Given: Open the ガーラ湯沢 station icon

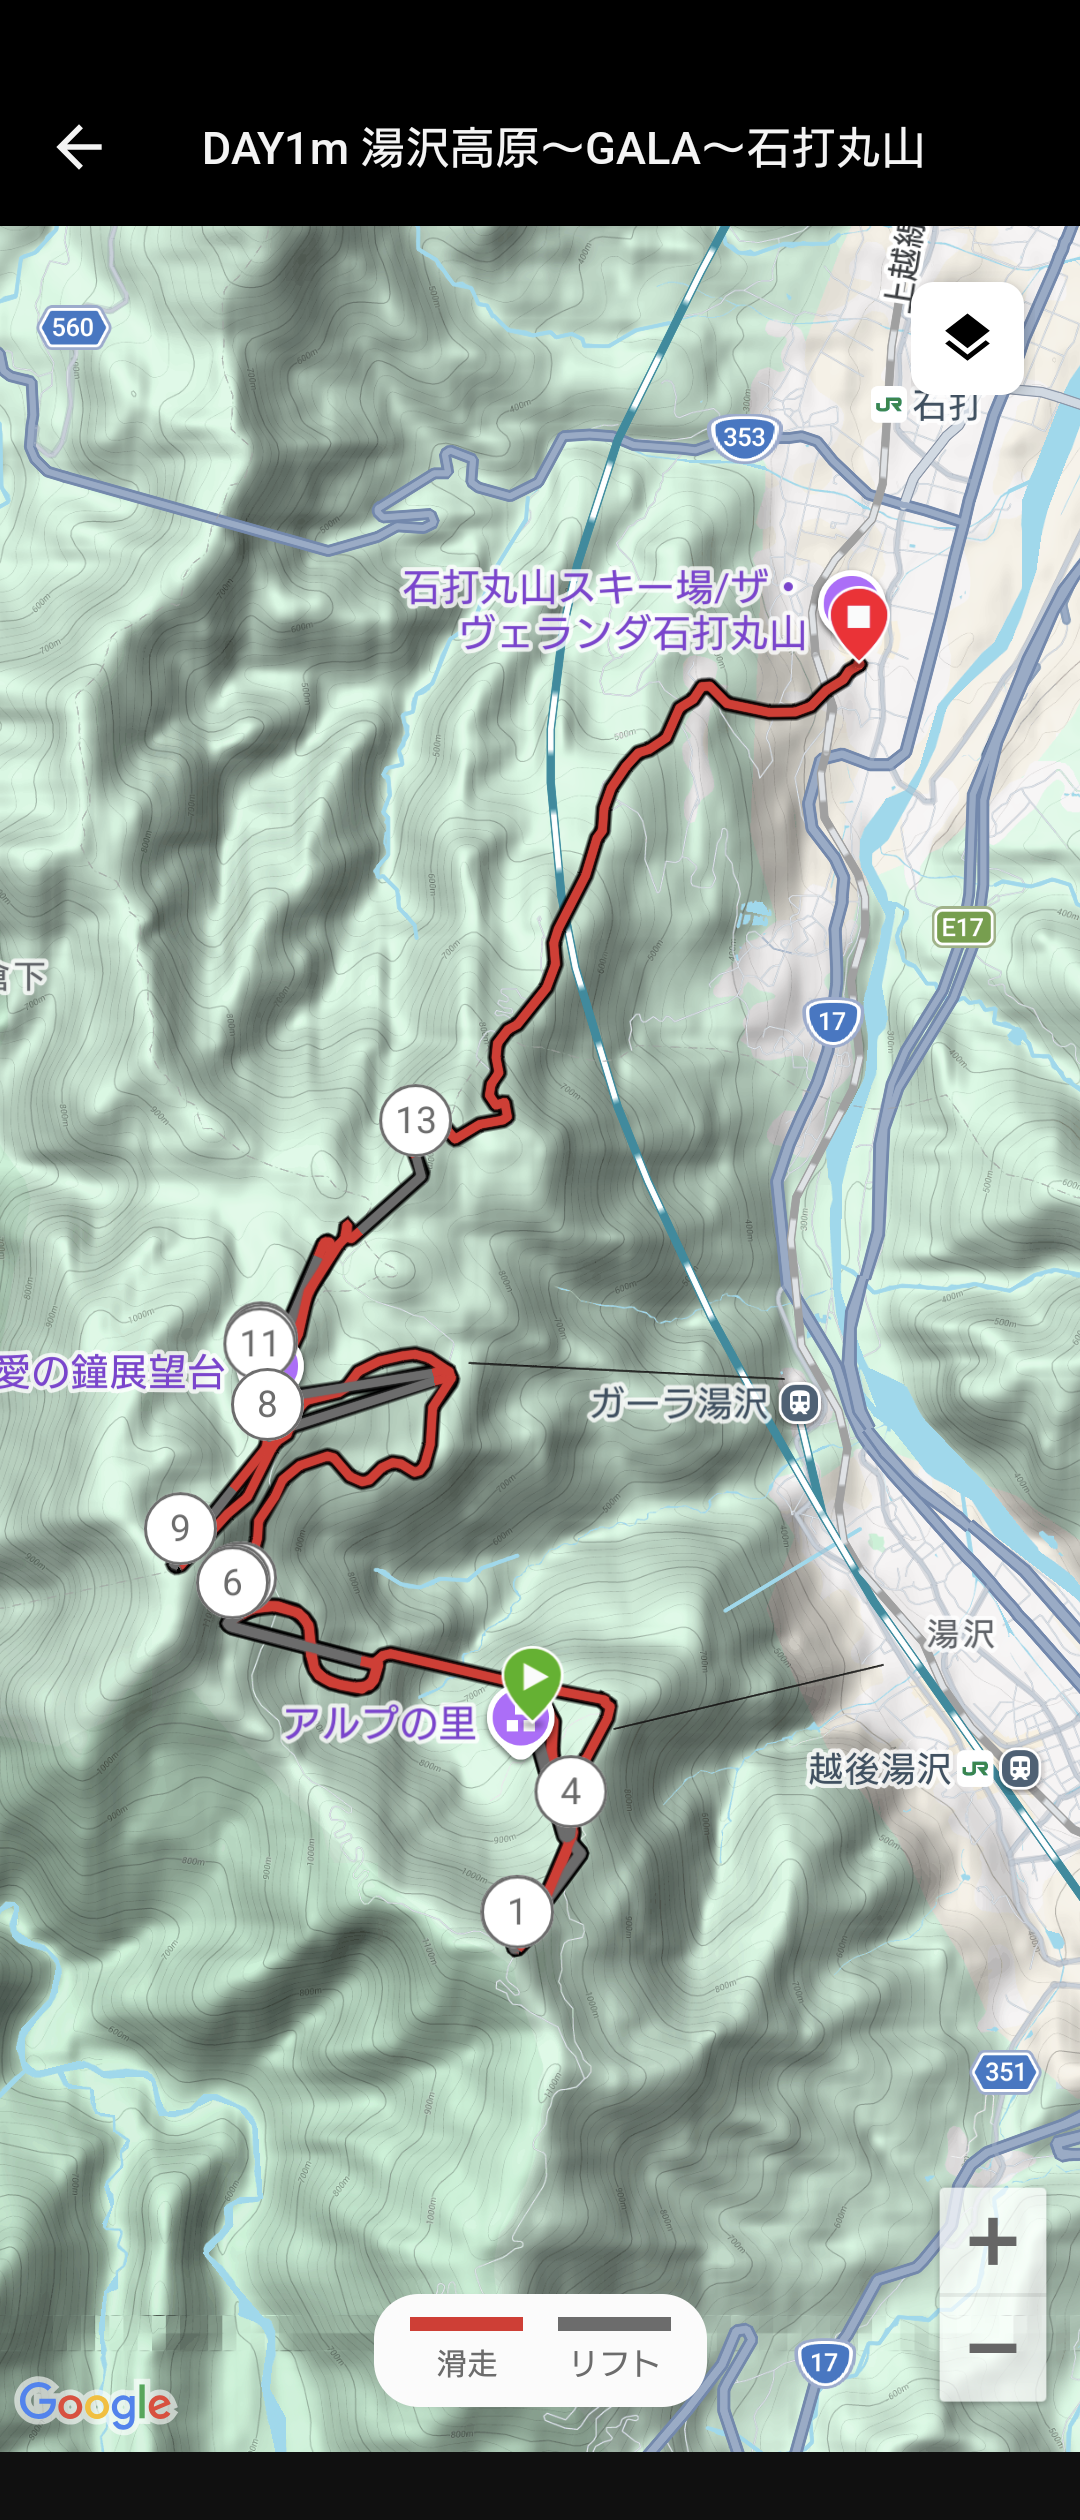Looking at the screenshot, I should coord(800,1403).
